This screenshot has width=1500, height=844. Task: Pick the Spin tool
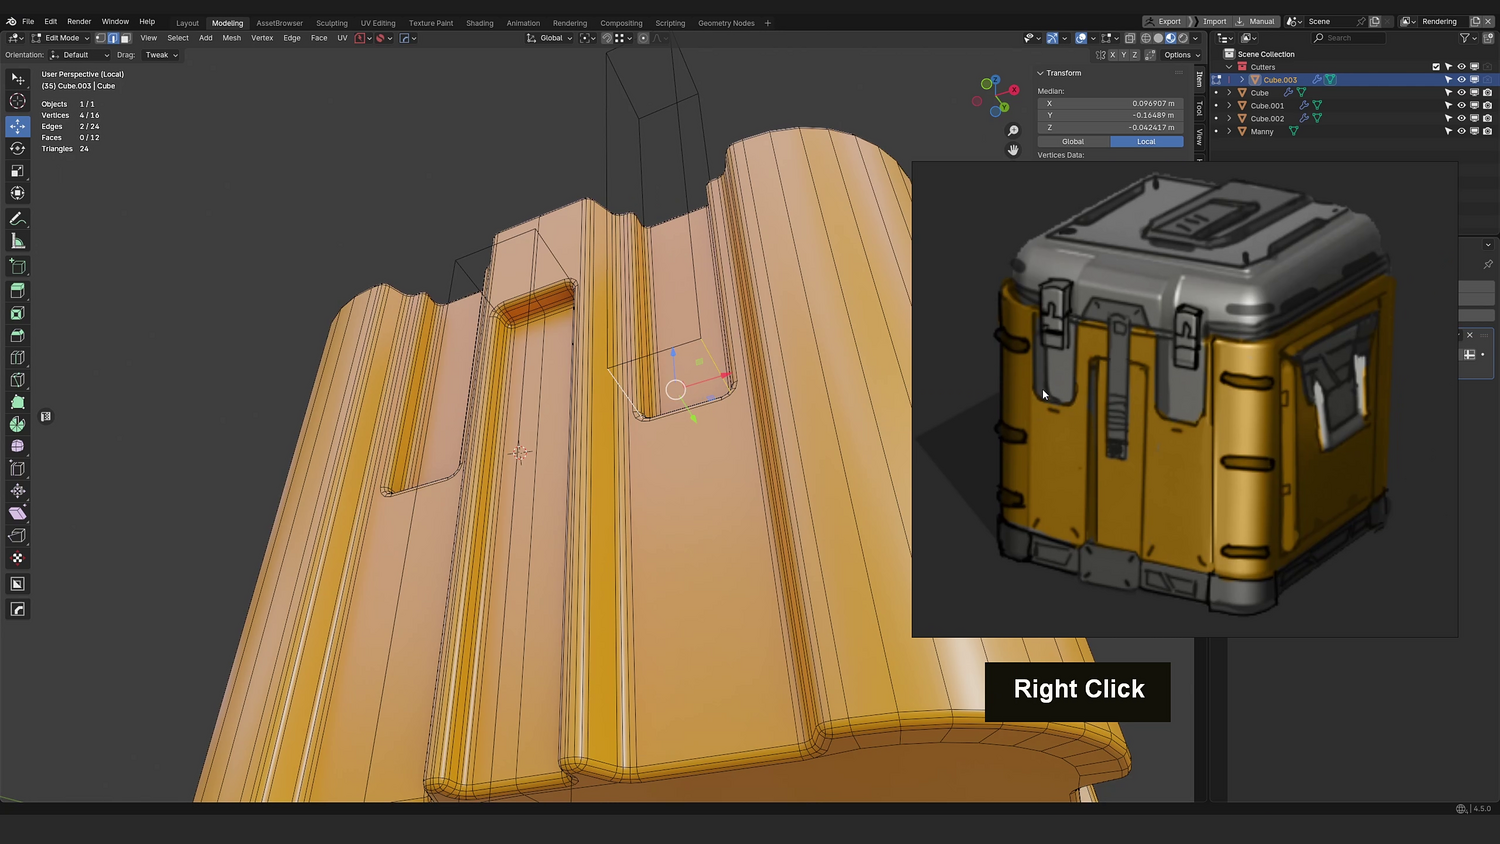pyautogui.click(x=17, y=424)
